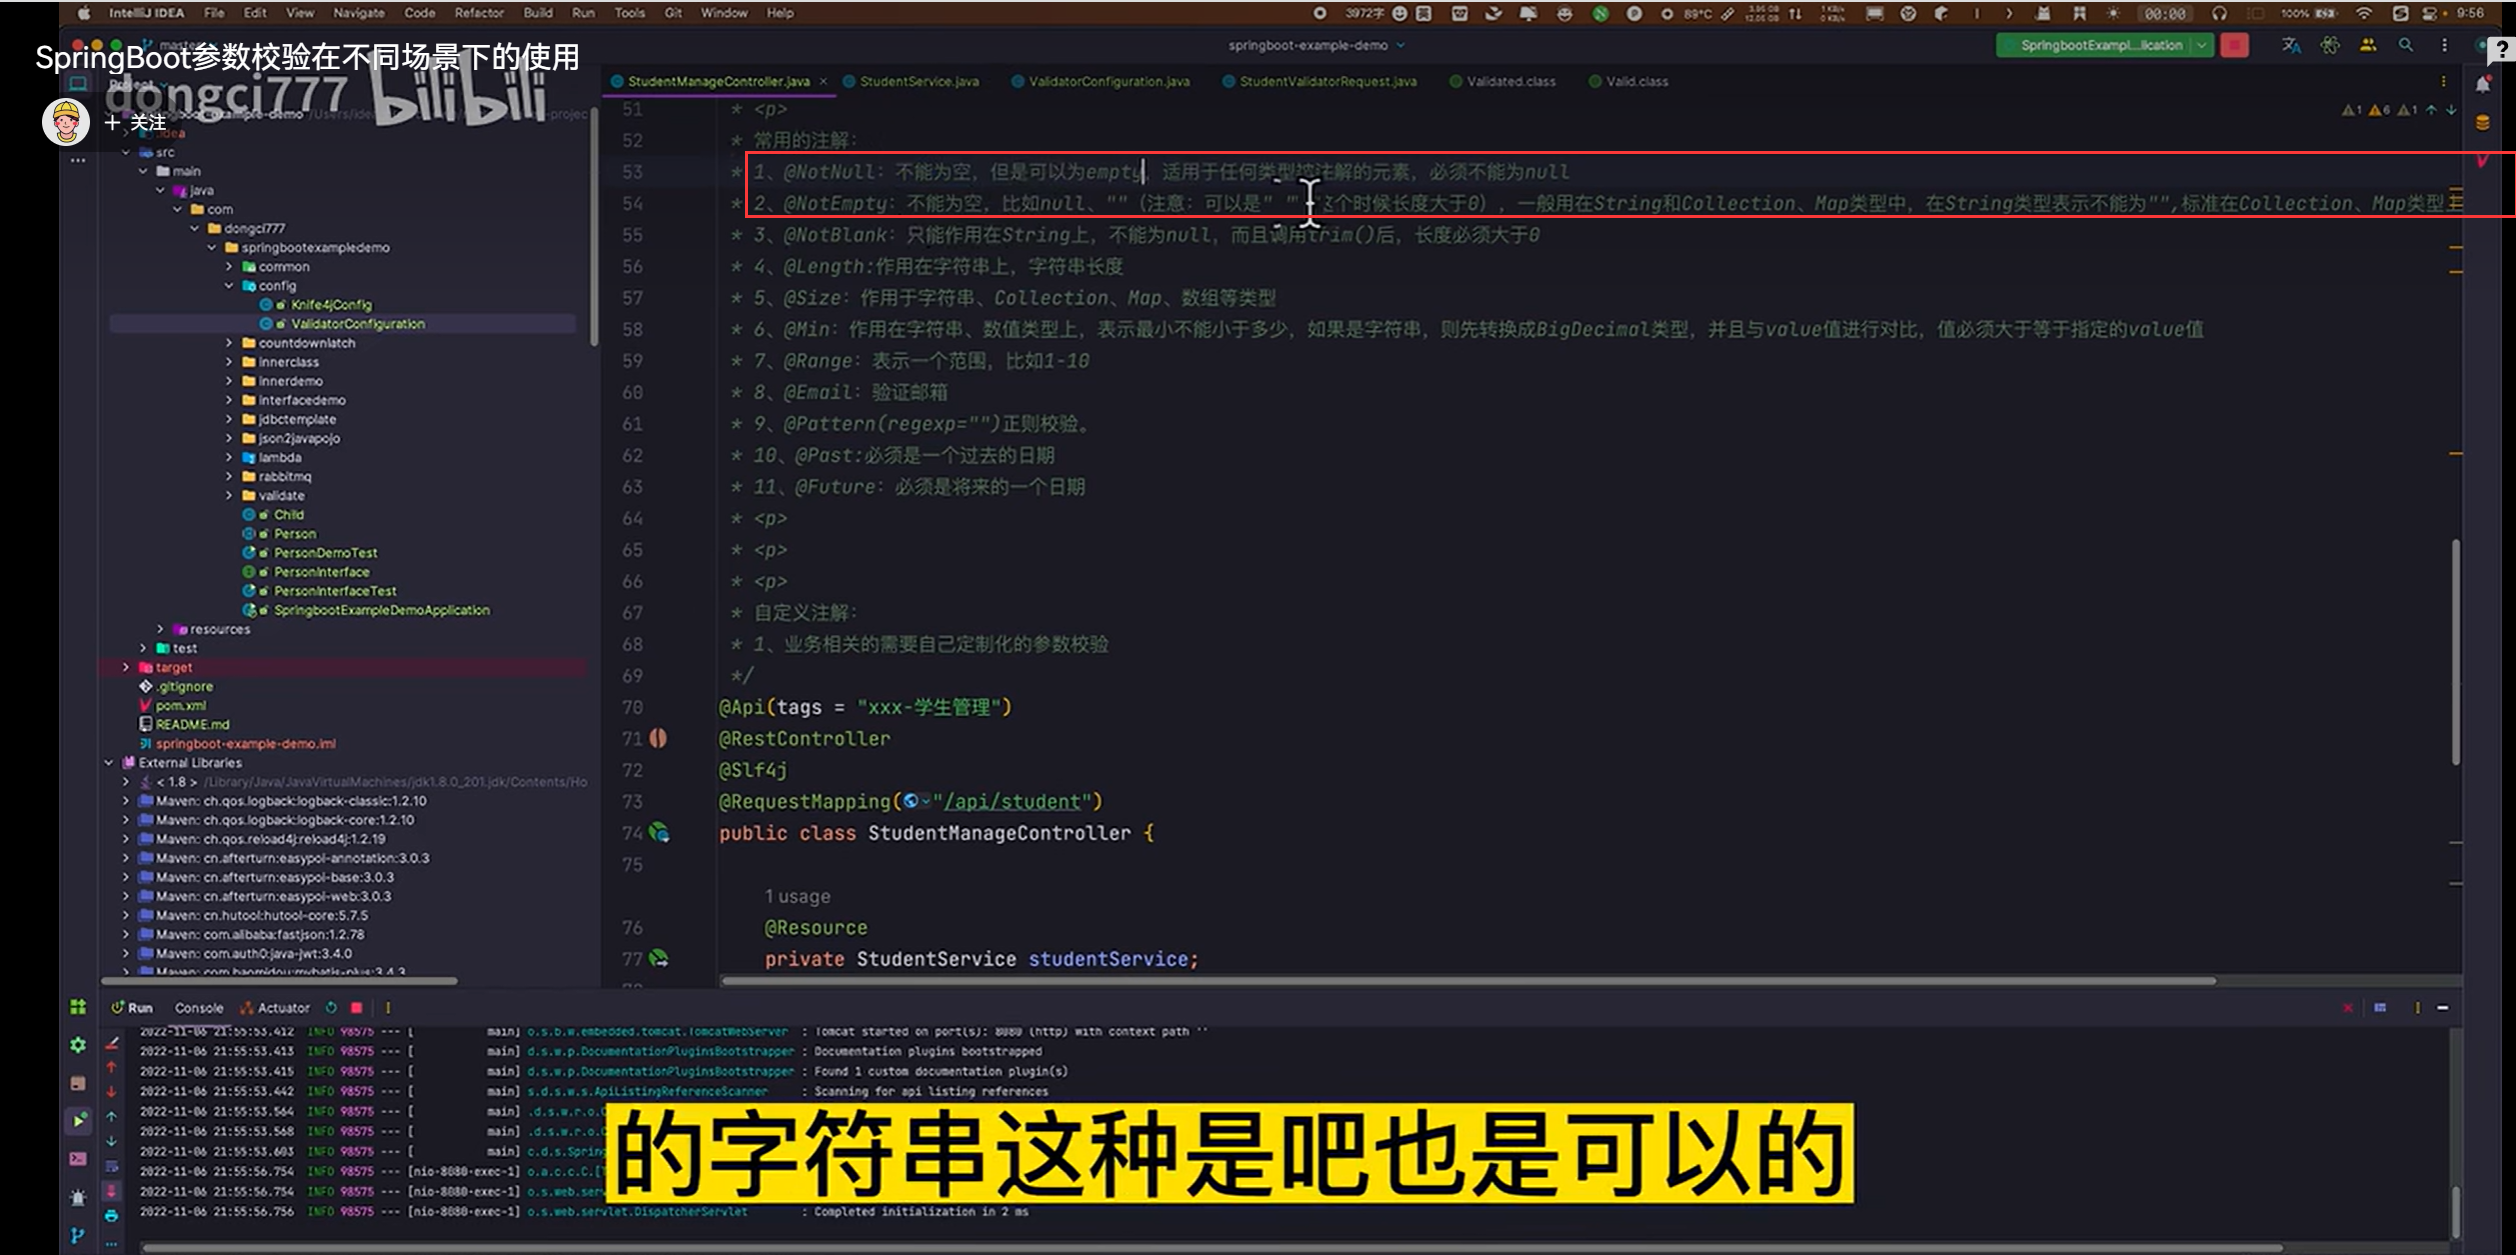Open the Notifications bell tool window

[2483, 85]
